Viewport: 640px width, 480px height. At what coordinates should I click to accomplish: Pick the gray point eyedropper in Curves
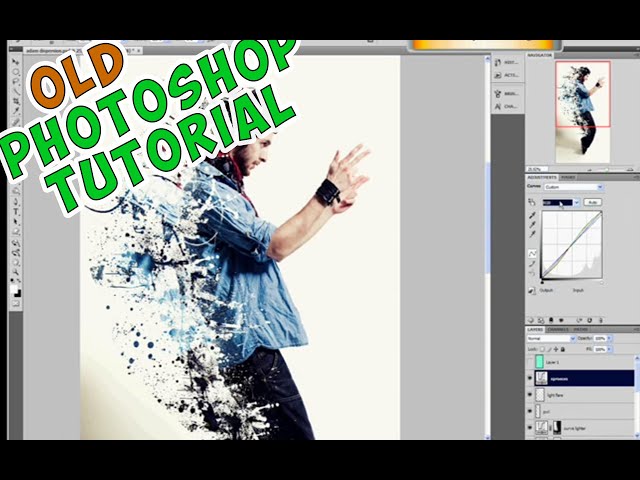532,224
